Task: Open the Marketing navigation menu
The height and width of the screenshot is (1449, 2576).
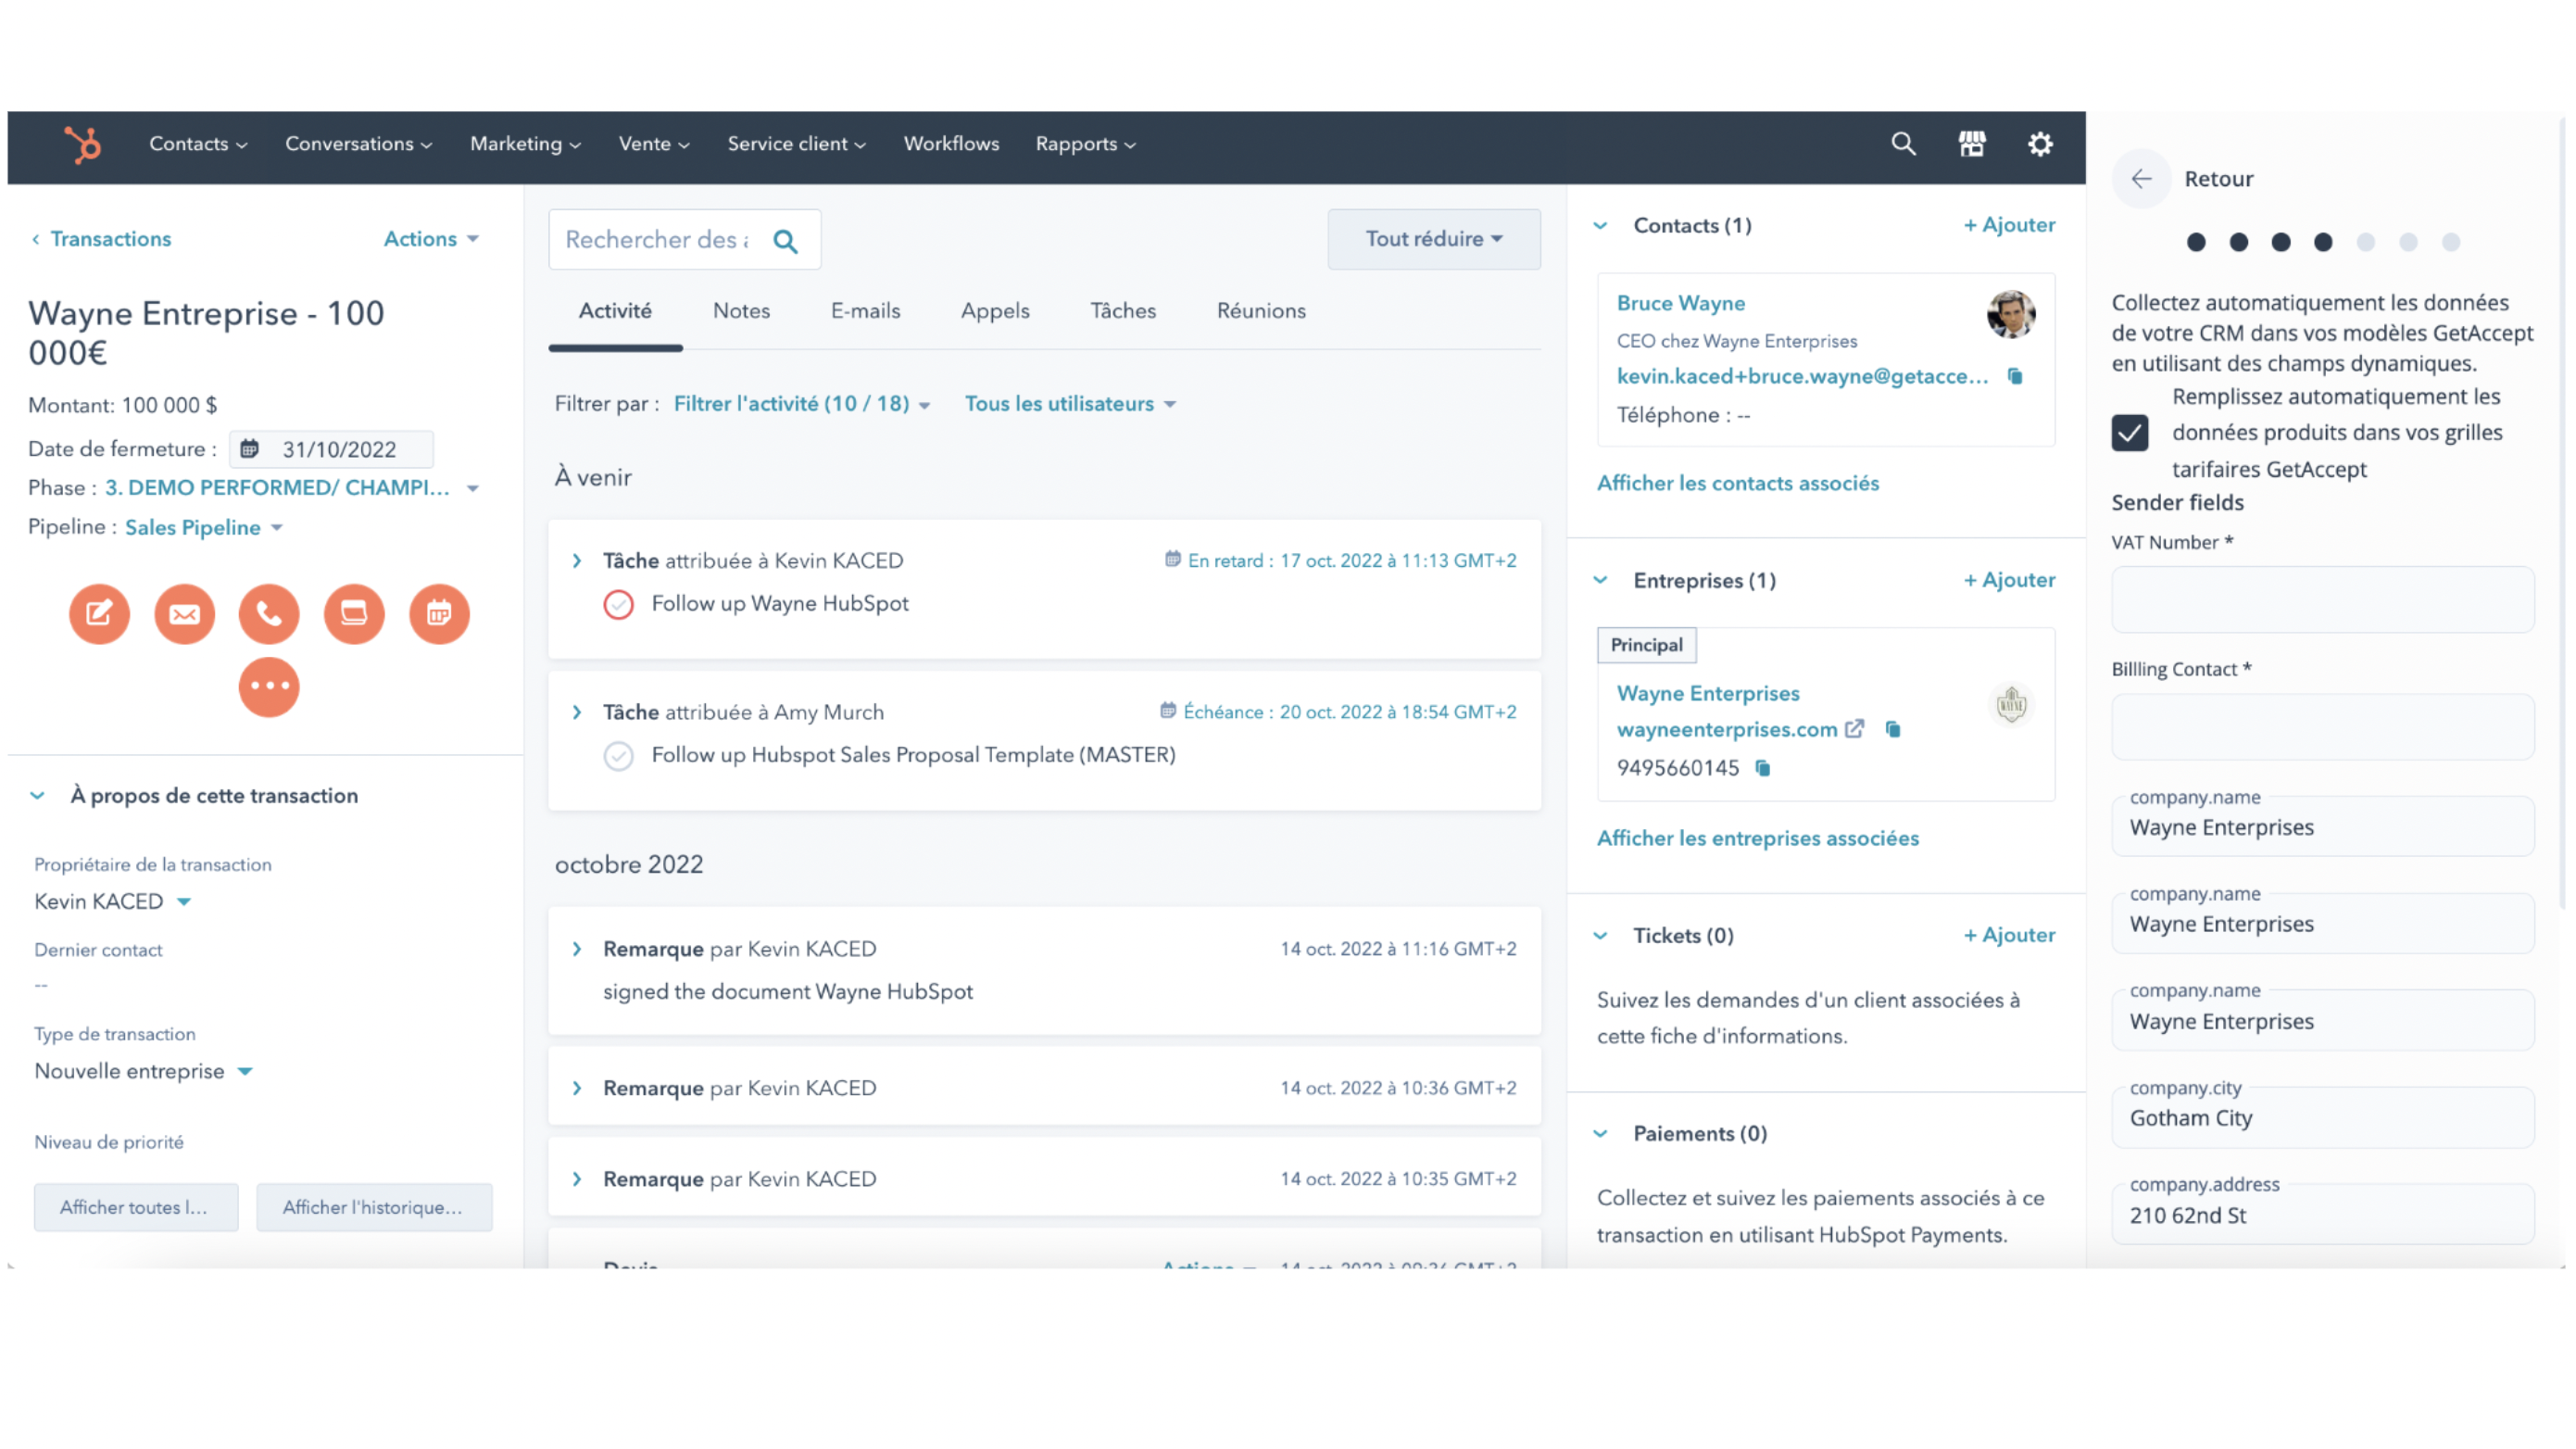Action: click(525, 144)
